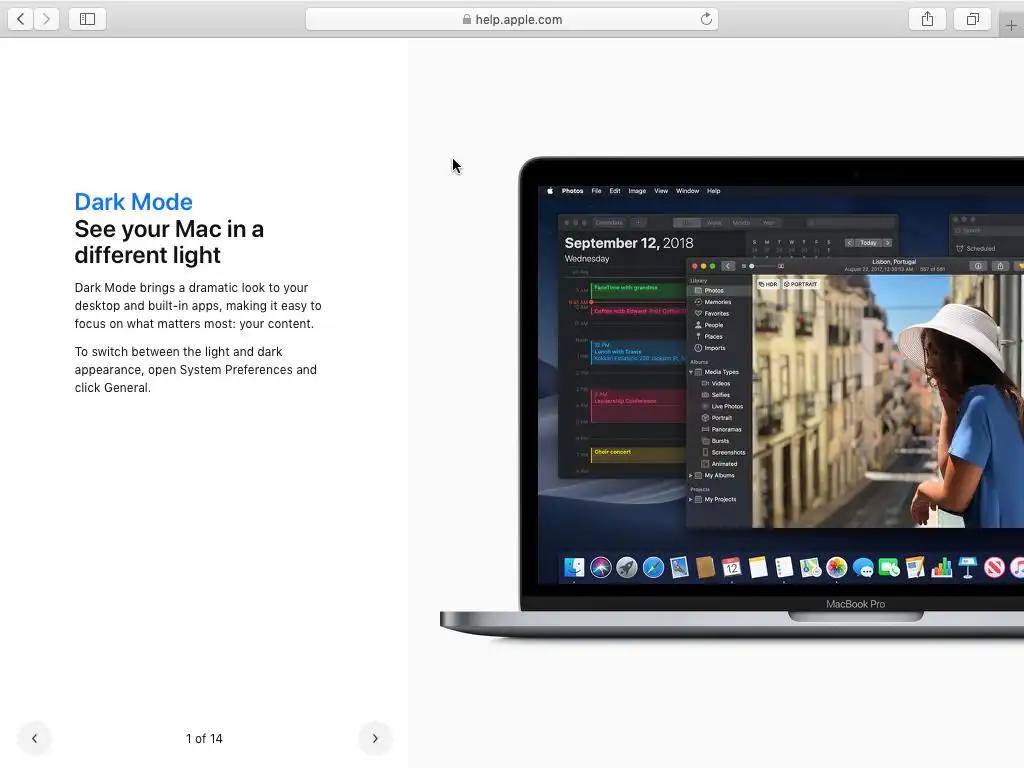Click the Keynote podium icon in pictured Dock
Image resolution: width=1024 pixels, height=768 pixels.
[x=968, y=568]
